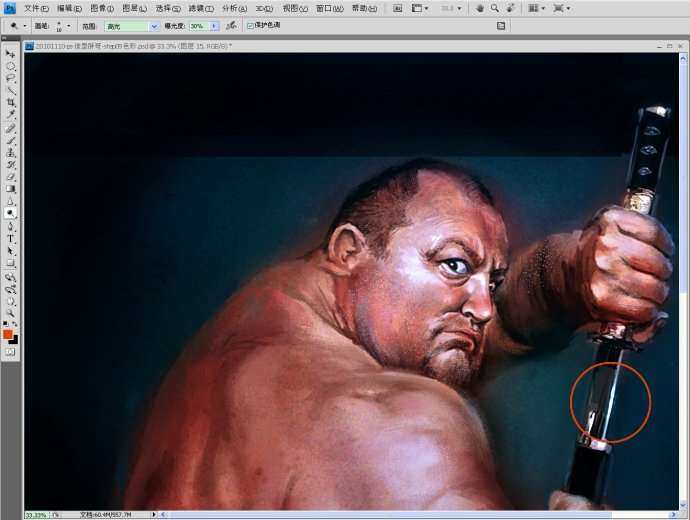Select the Zoom tool in the toolbox
690x520 pixels.
pos(10,313)
